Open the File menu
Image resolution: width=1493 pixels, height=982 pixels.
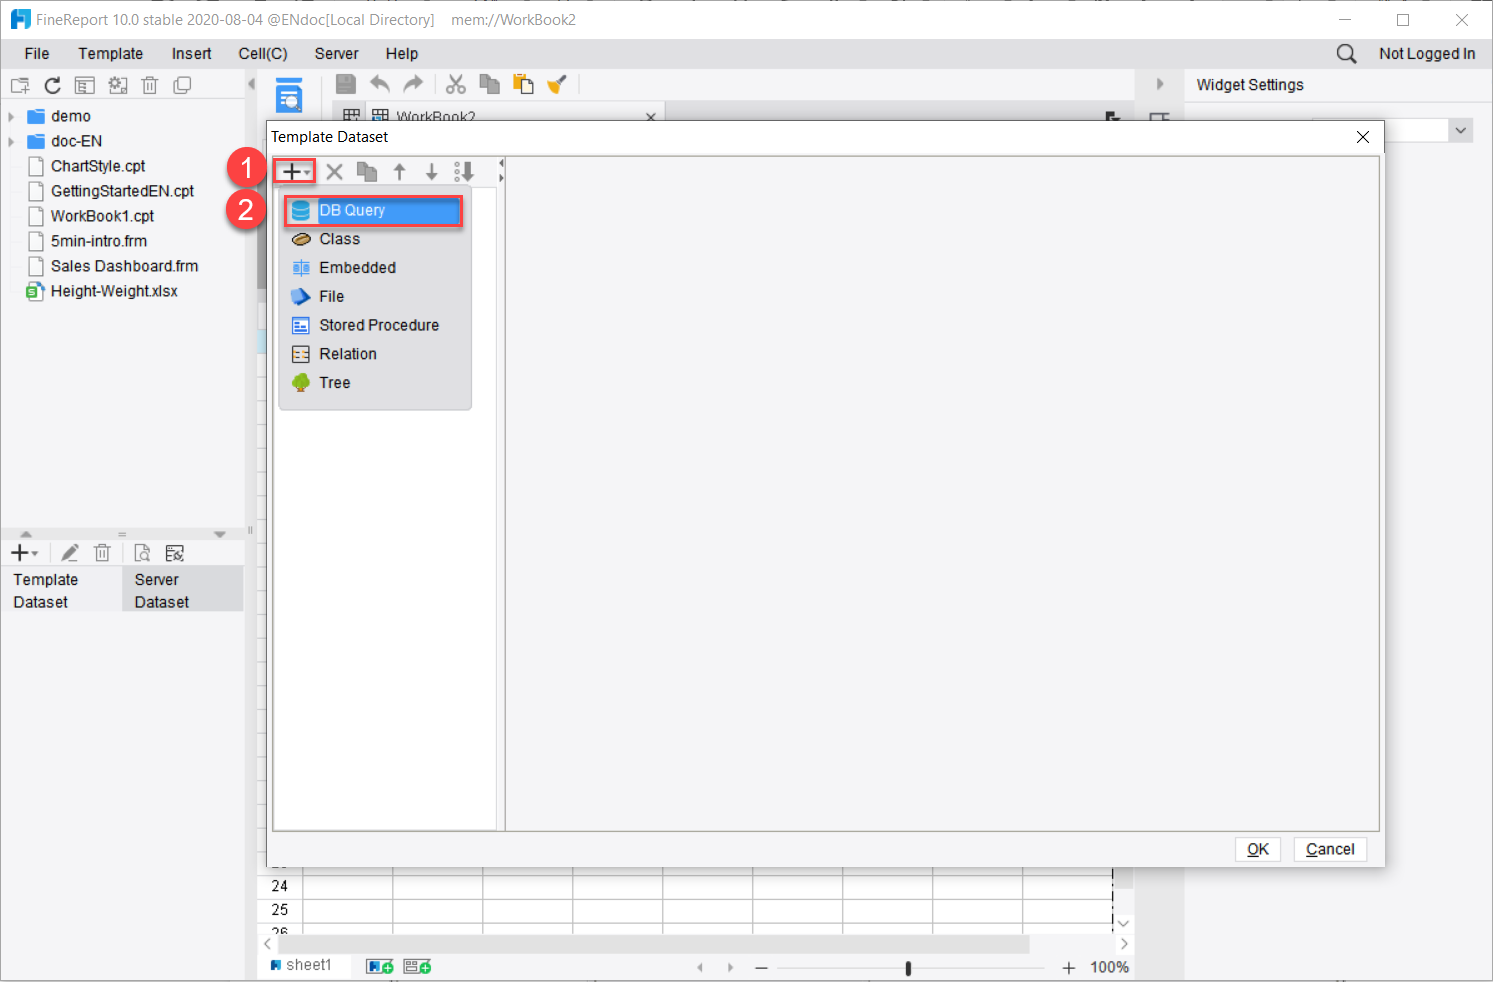pyautogui.click(x=37, y=54)
